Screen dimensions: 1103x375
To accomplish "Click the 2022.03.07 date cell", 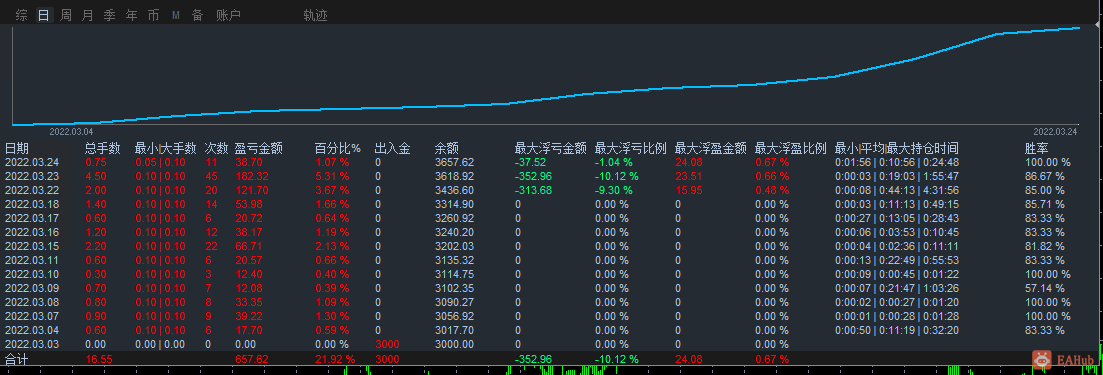I will click(x=32, y=316).
